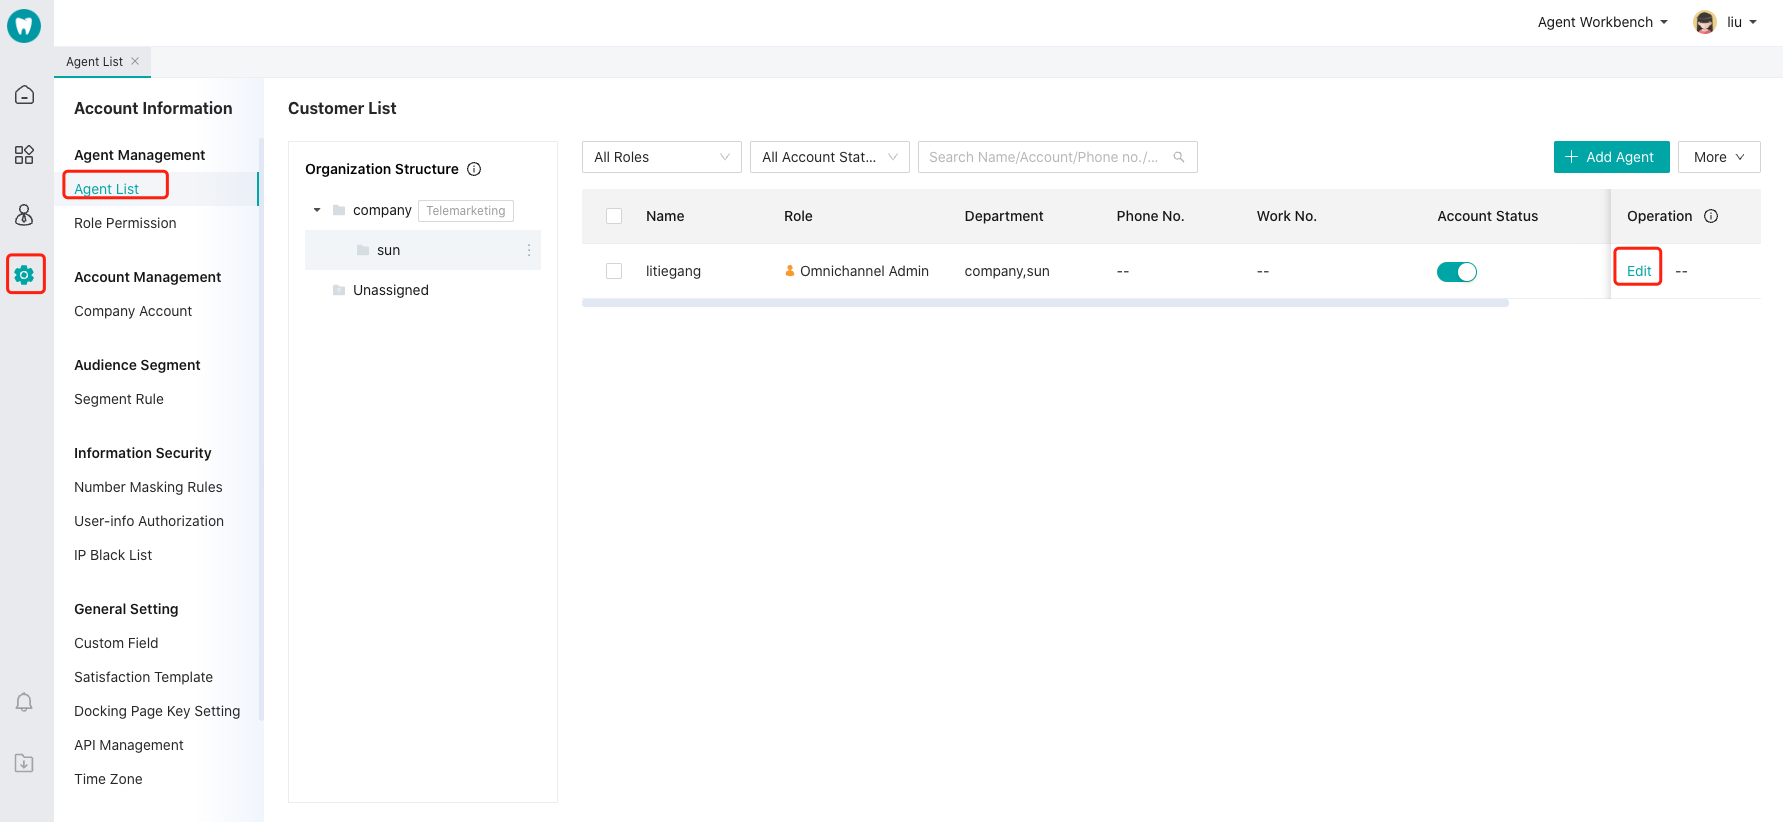Image resolution: width=1783 pixels, height=822 pixels.
Task: Check the litiegang row checkbox
Action: click(x=614, y=271)
